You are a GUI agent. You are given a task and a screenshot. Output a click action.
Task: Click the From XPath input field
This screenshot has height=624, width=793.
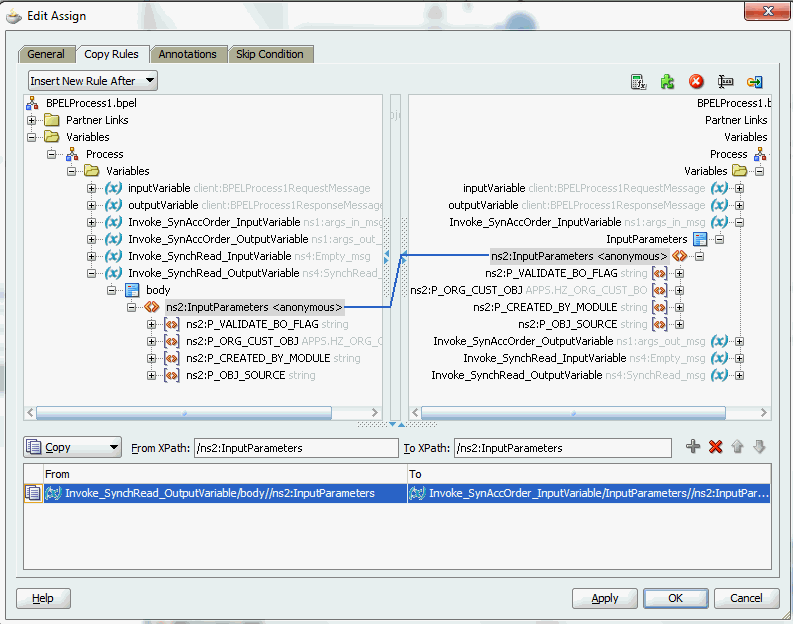296,448
